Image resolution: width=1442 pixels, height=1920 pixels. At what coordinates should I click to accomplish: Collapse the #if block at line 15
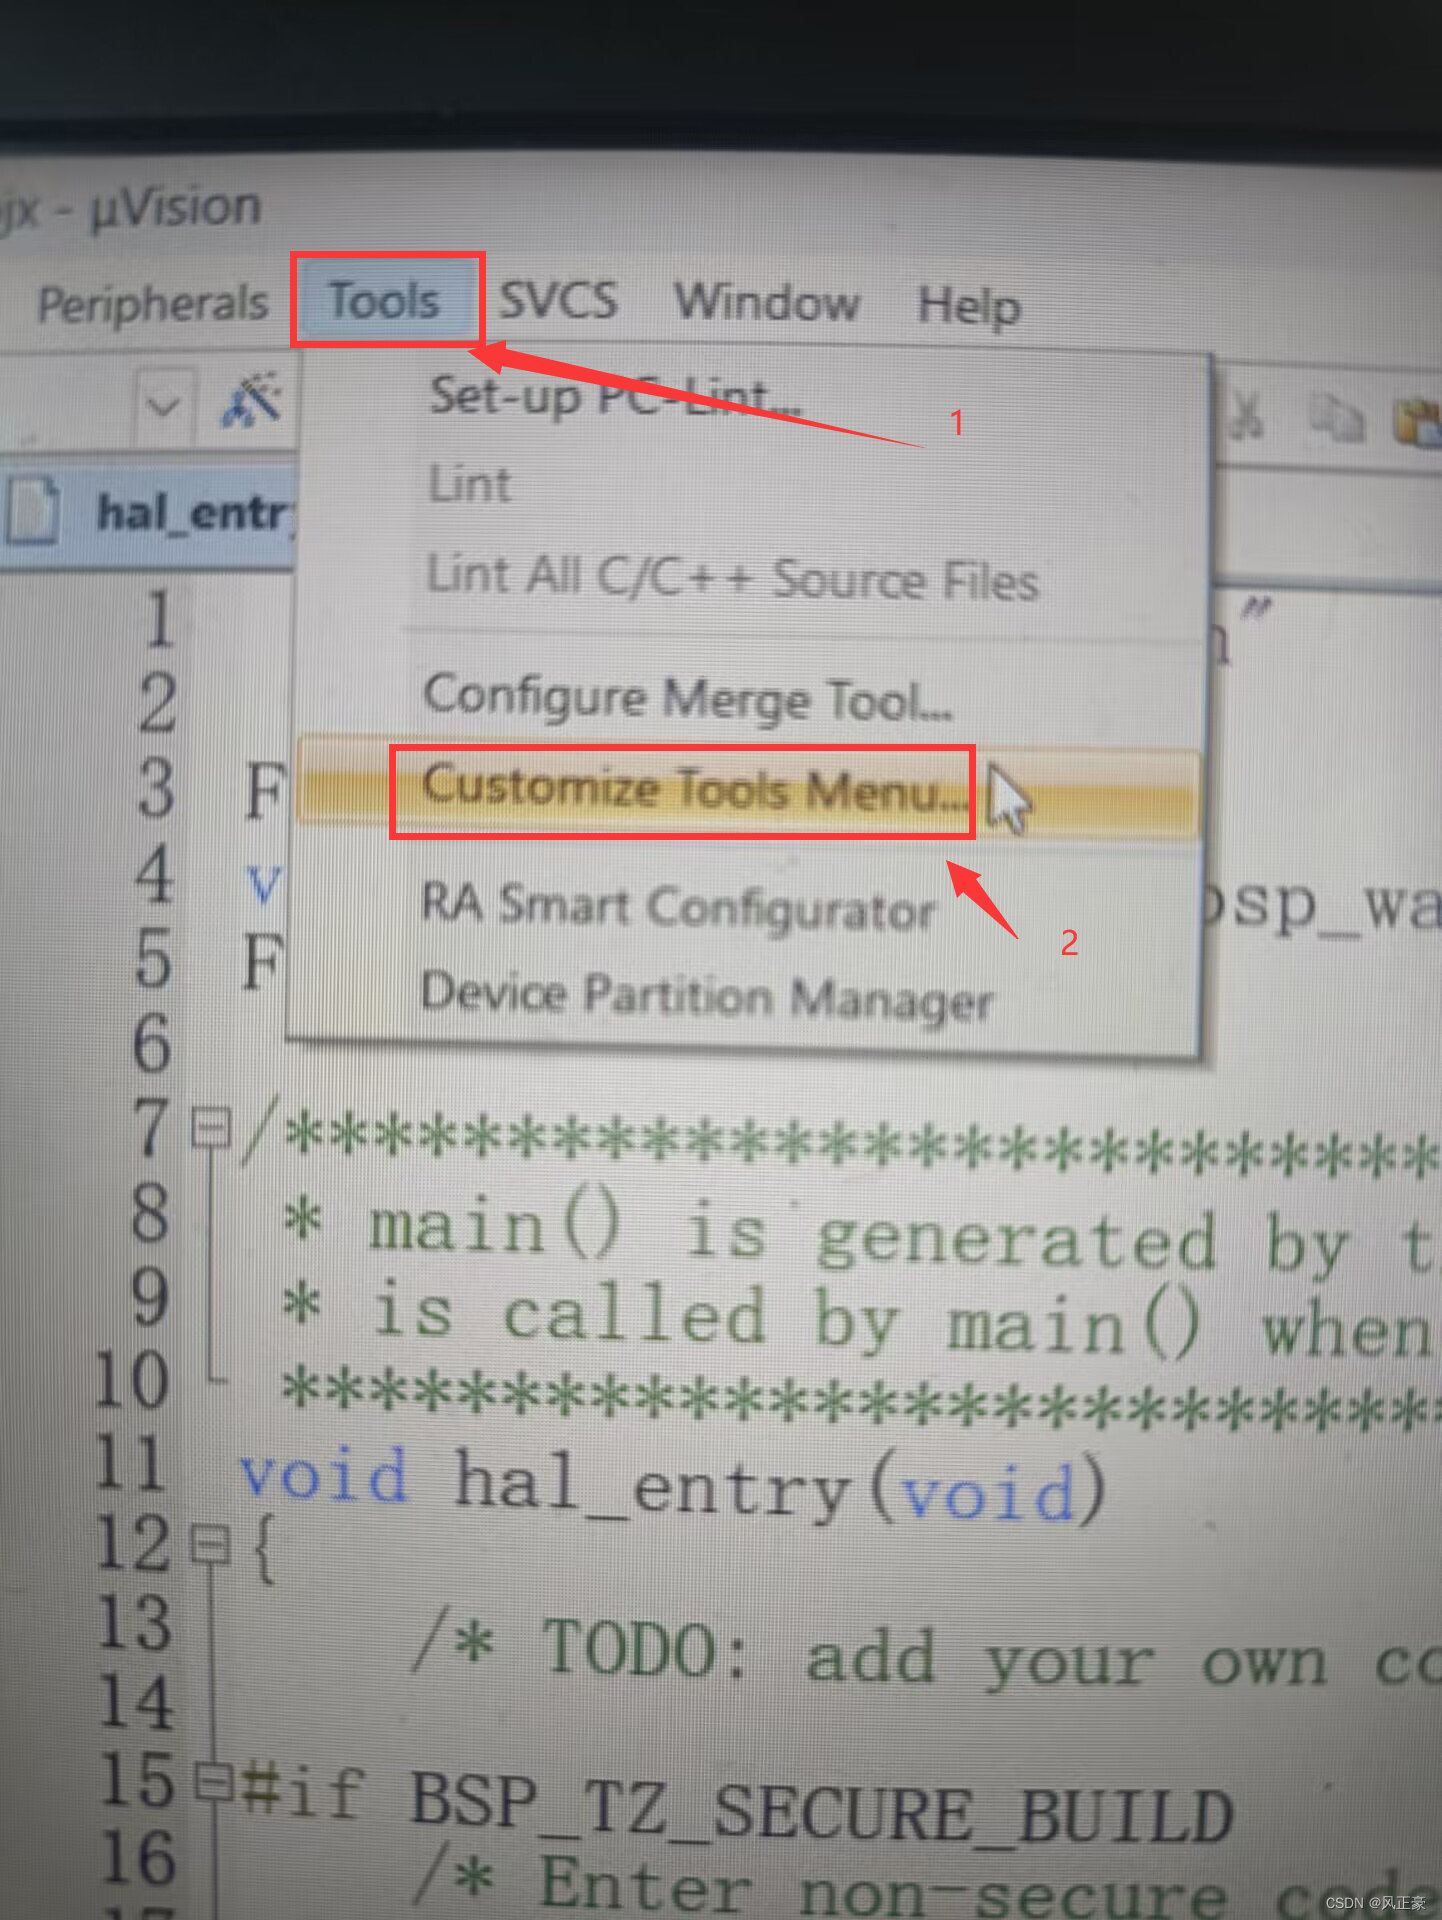pos(214,1782)
